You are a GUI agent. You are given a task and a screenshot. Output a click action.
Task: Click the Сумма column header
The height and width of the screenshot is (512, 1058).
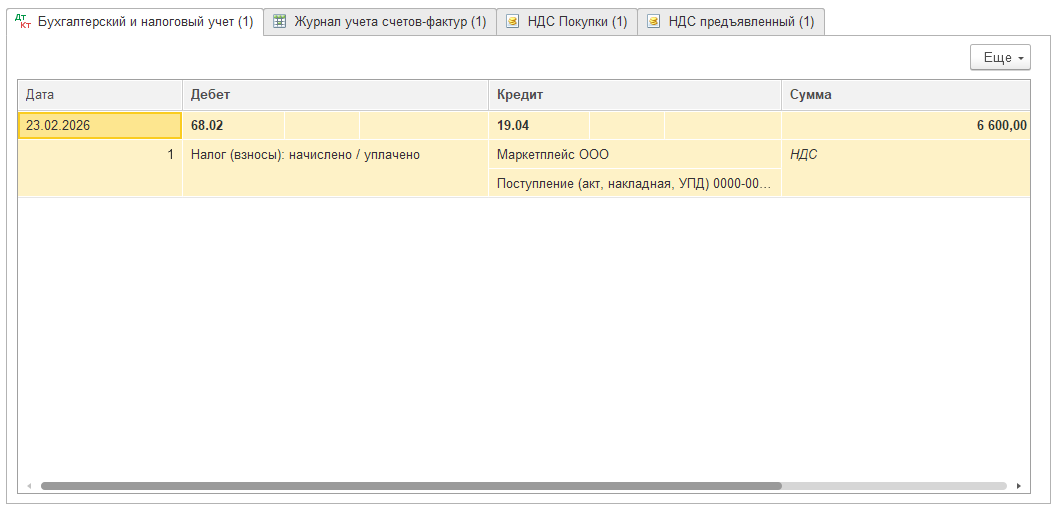(x=906, y=95)
